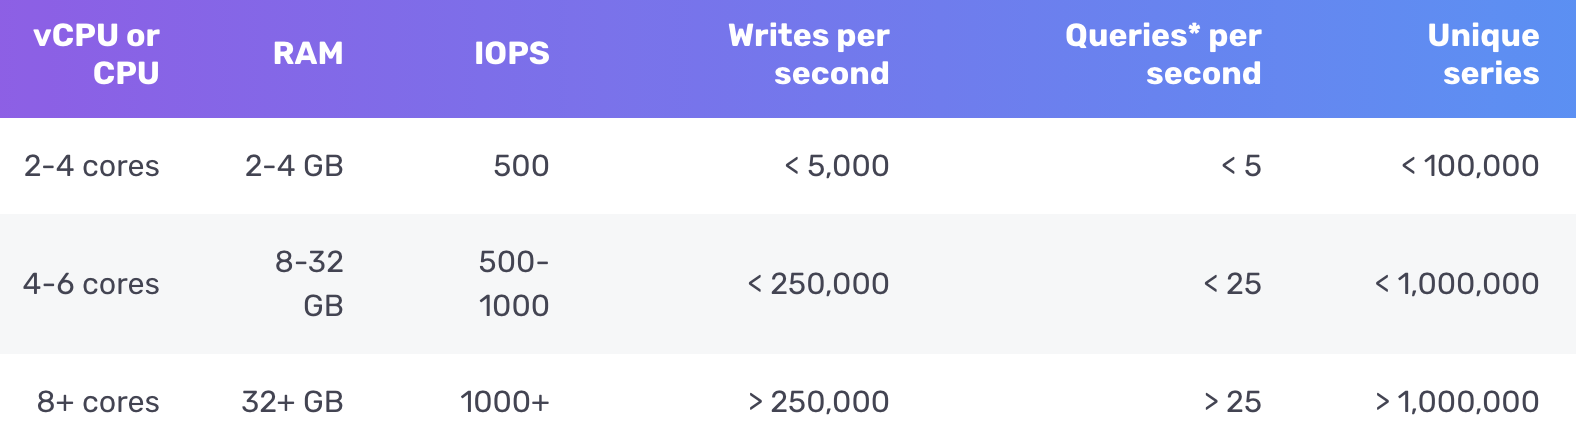Screen dimensions: 1576x446
Task: Select the "Writes per second" header
Action: coord(808,54)
